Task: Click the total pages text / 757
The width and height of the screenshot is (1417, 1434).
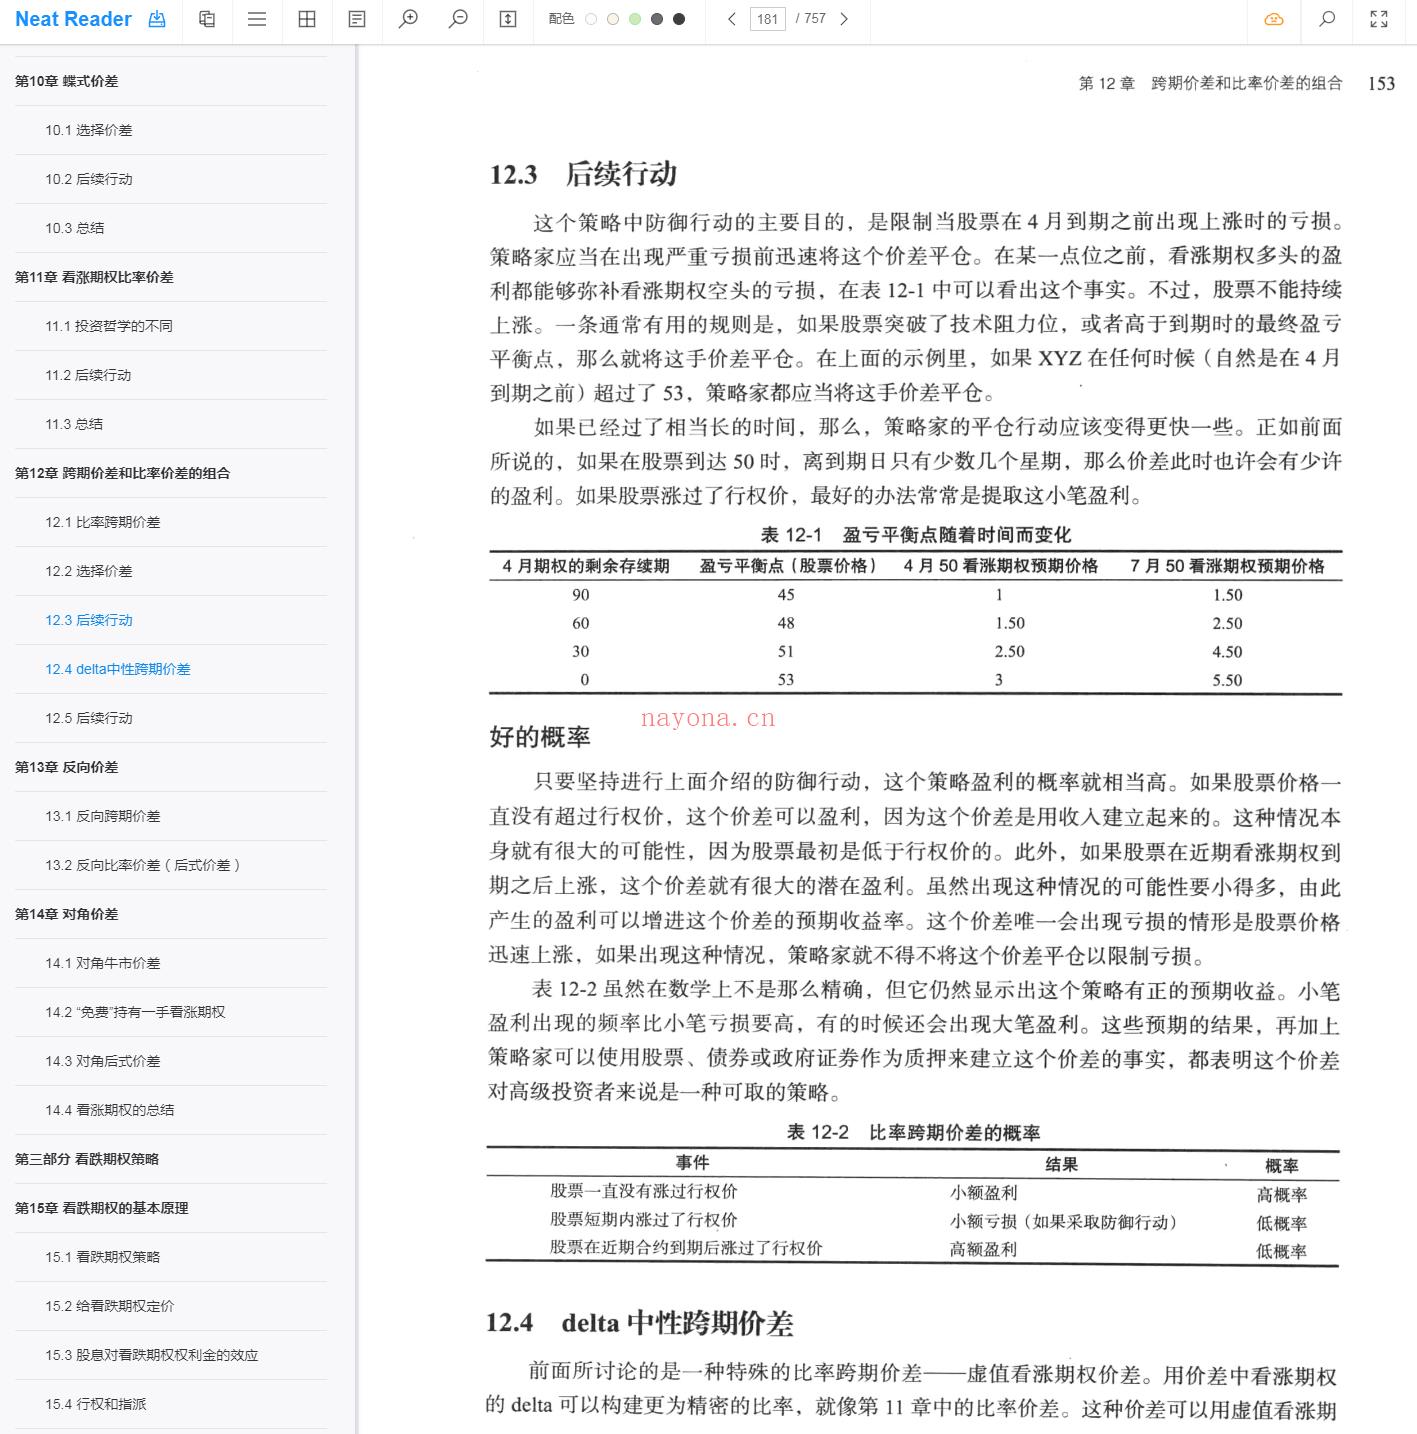Action: 810,19
